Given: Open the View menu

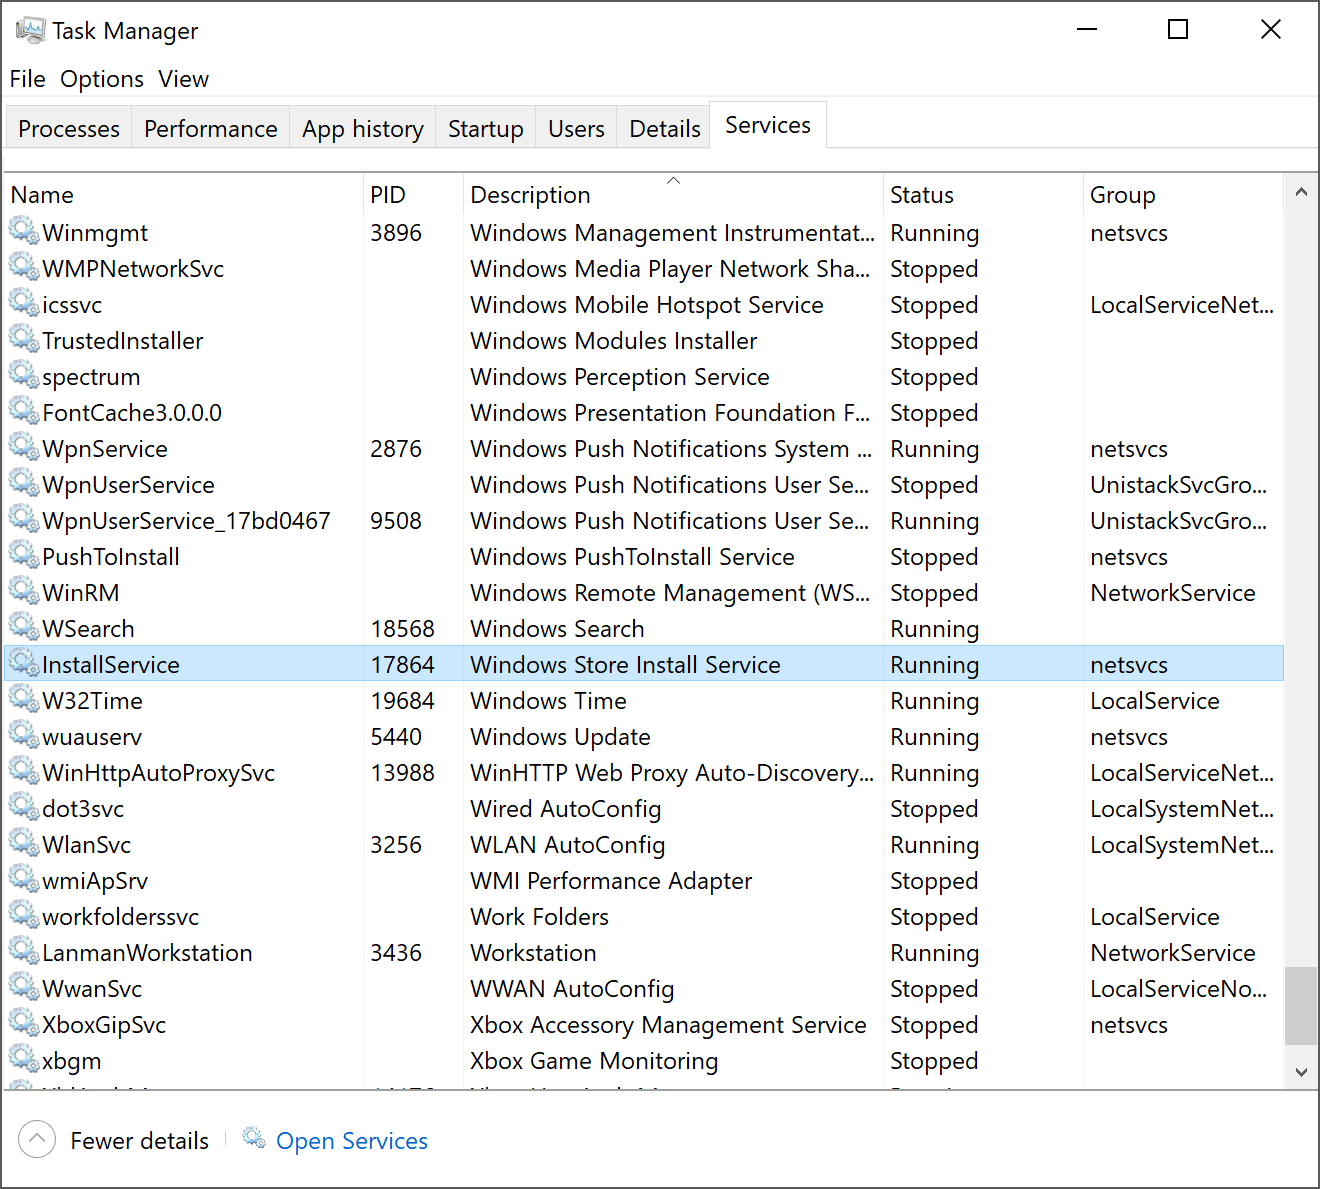Looking at the screenshot, I should click(x=184, y=79).
